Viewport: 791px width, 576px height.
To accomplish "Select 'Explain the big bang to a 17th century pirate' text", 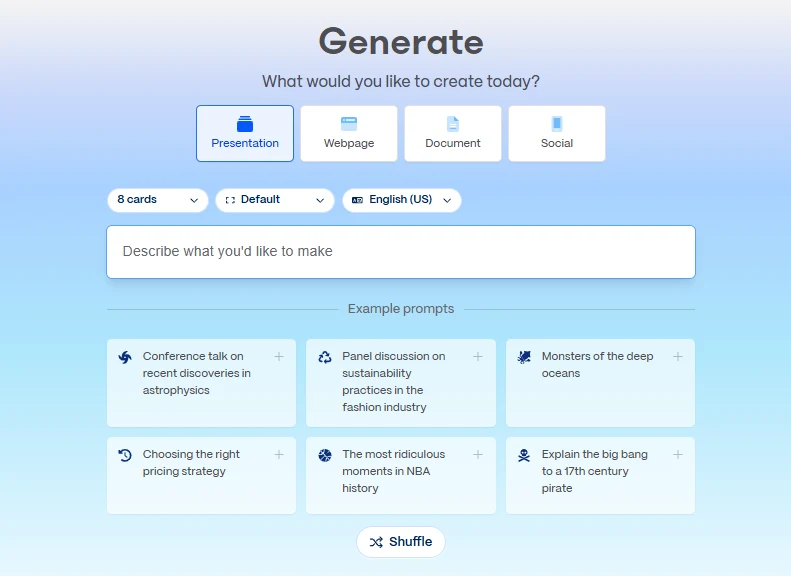I will (x=594, y=471).
